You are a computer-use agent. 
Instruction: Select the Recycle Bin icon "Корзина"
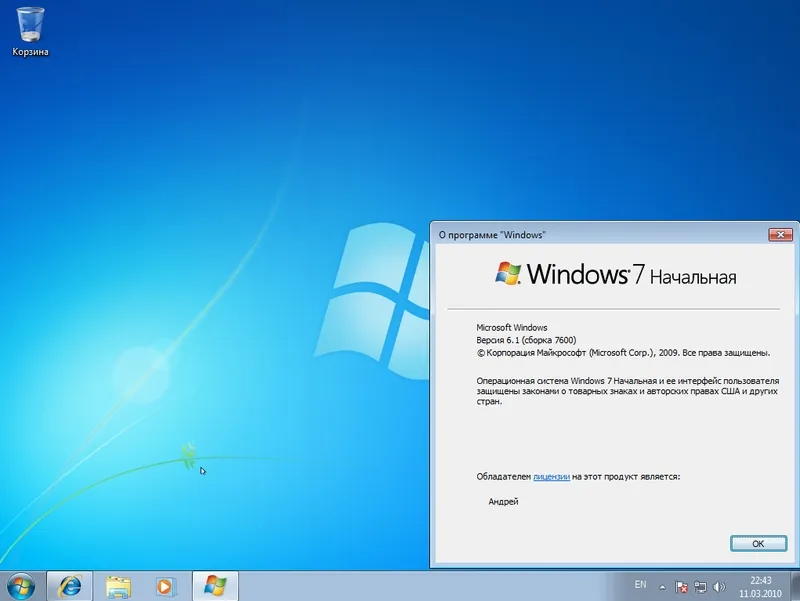(x=30, y=31)
